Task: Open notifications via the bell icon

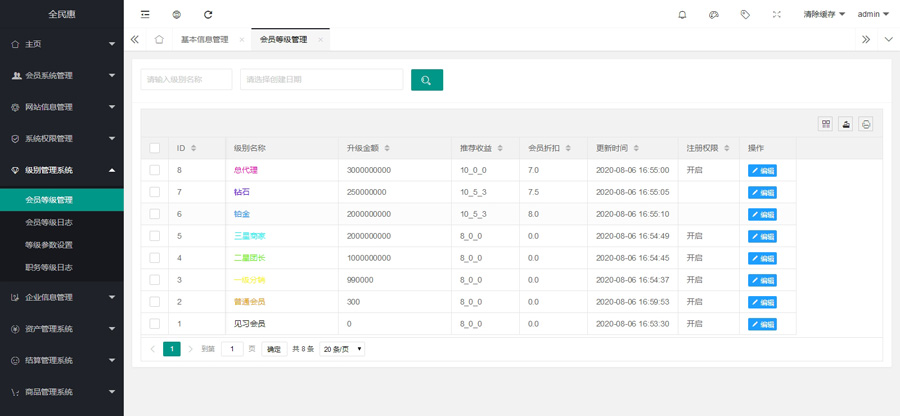Action: [683, 15]
